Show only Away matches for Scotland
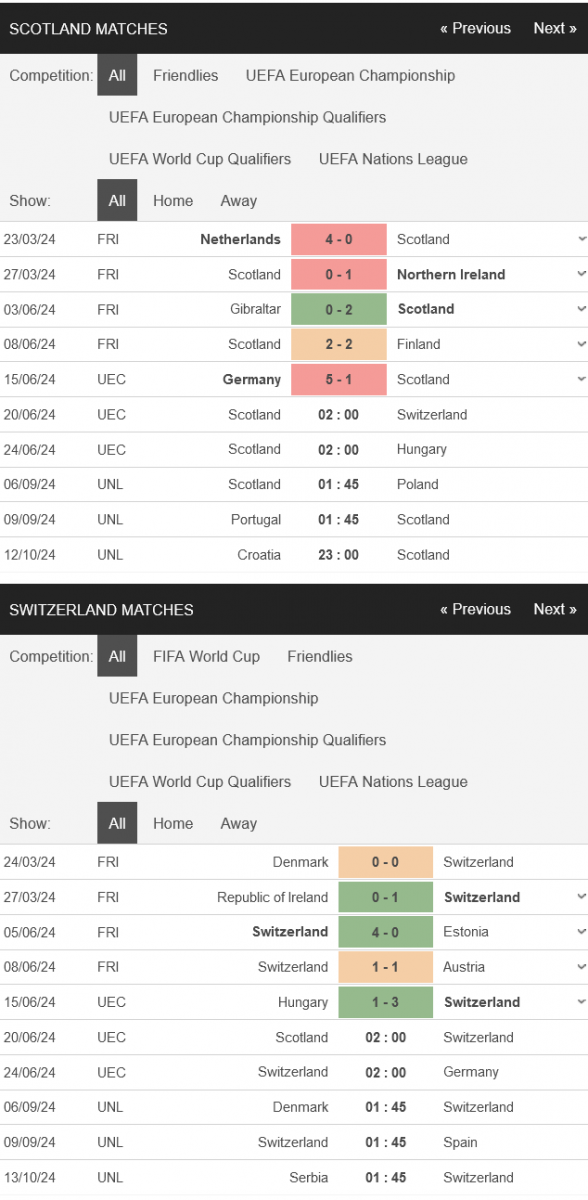This screenshot has height=1200, width=588. 238,200
